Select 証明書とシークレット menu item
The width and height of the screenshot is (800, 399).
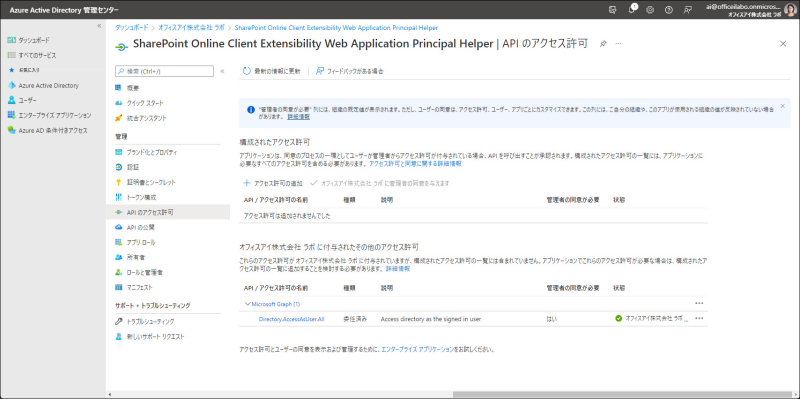tap(151, 182)
